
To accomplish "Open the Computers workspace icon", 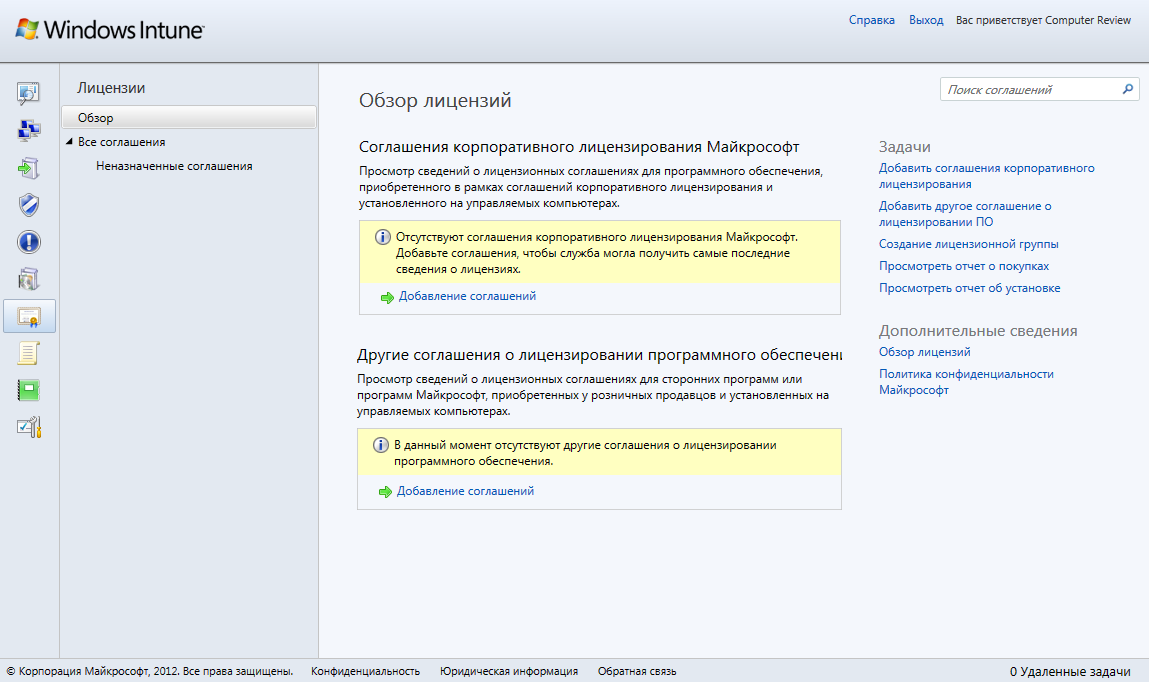I will point(29,130).
